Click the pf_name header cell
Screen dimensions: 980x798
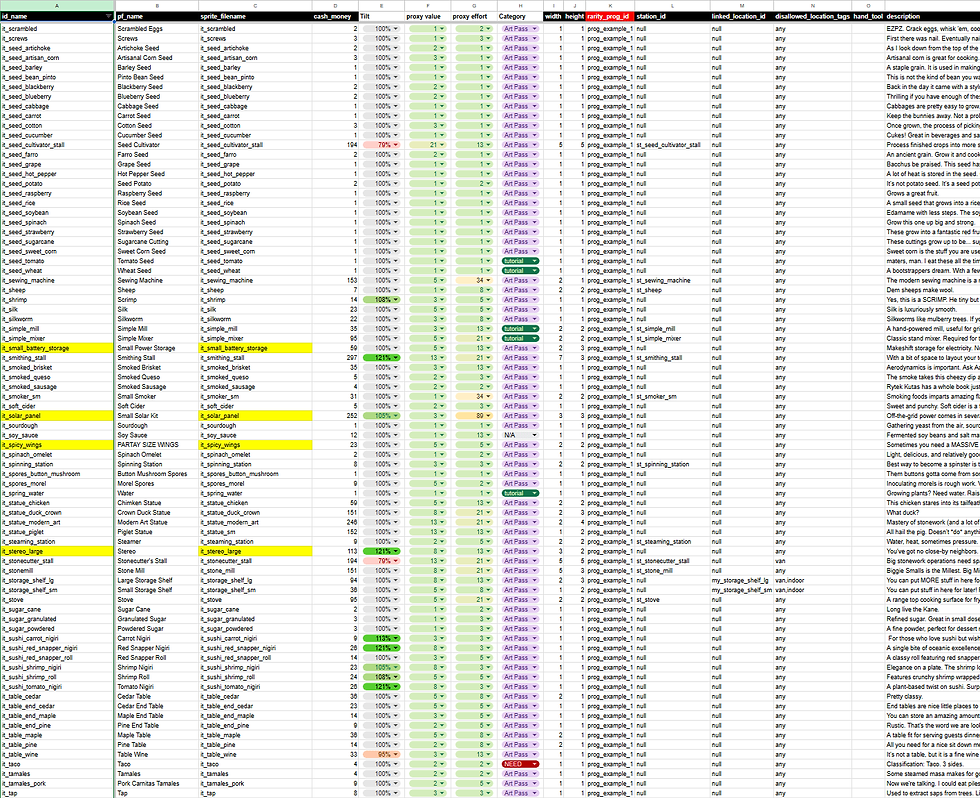click(x=157, y=16)
